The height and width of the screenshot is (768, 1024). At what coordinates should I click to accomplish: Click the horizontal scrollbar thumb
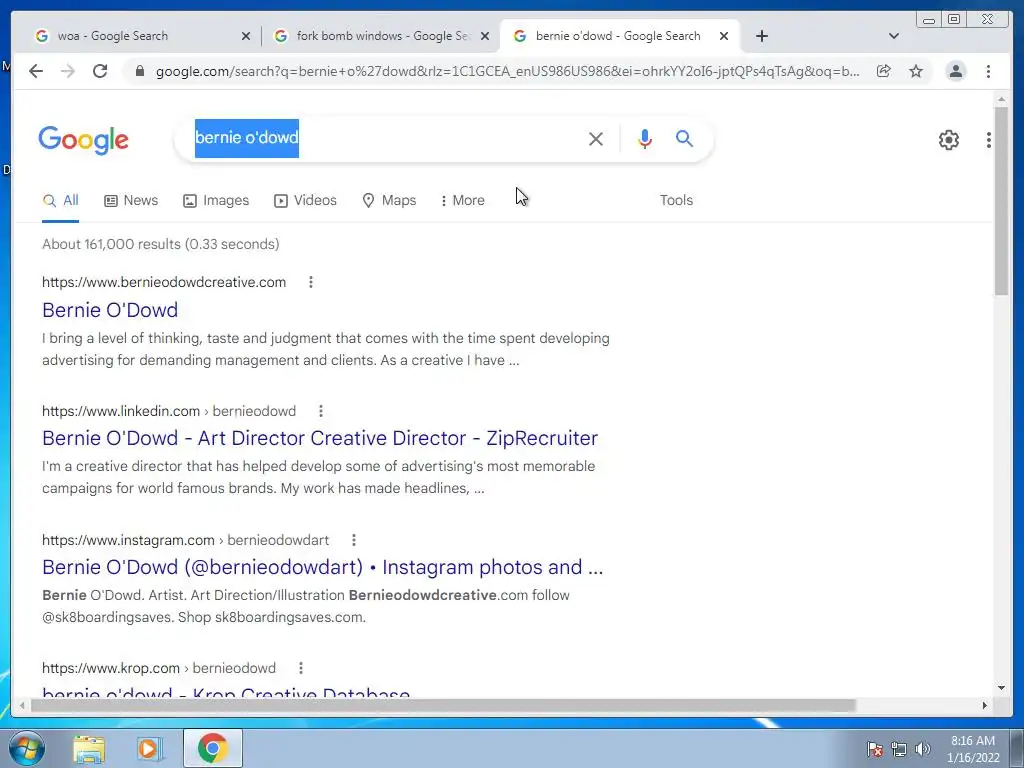point(443,705)
